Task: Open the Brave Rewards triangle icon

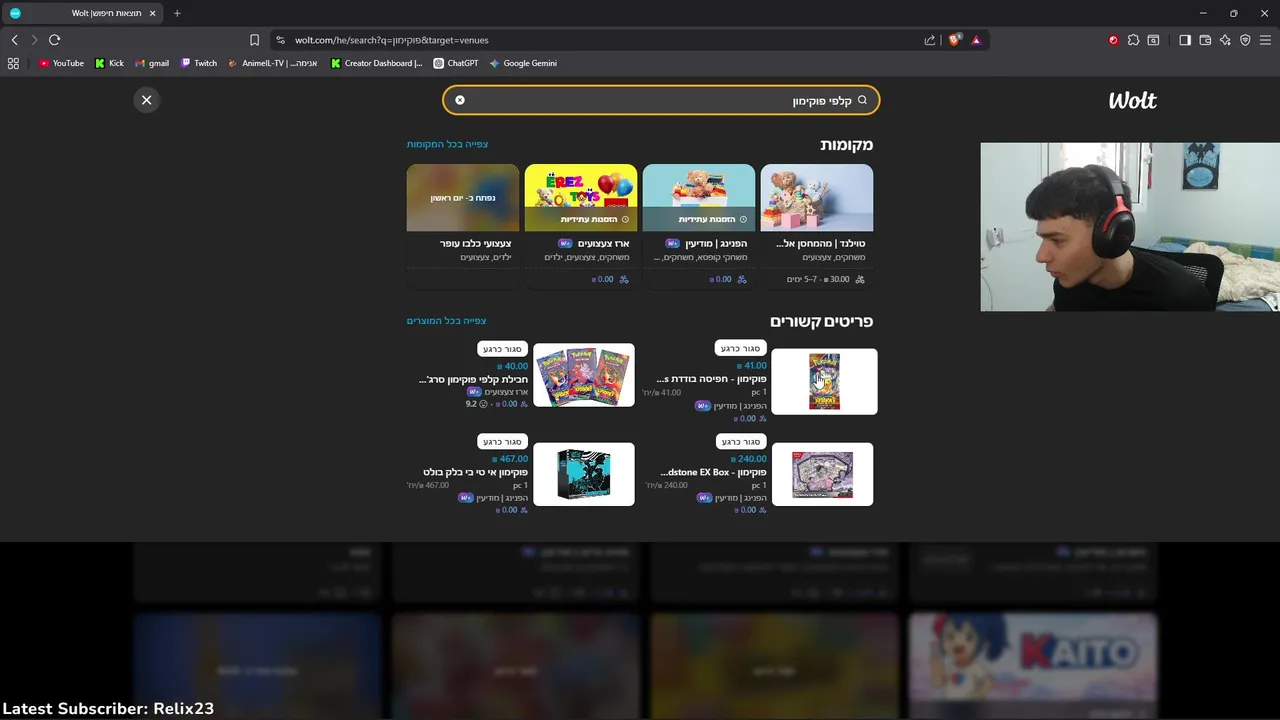Action: click(x=976, y=40)
